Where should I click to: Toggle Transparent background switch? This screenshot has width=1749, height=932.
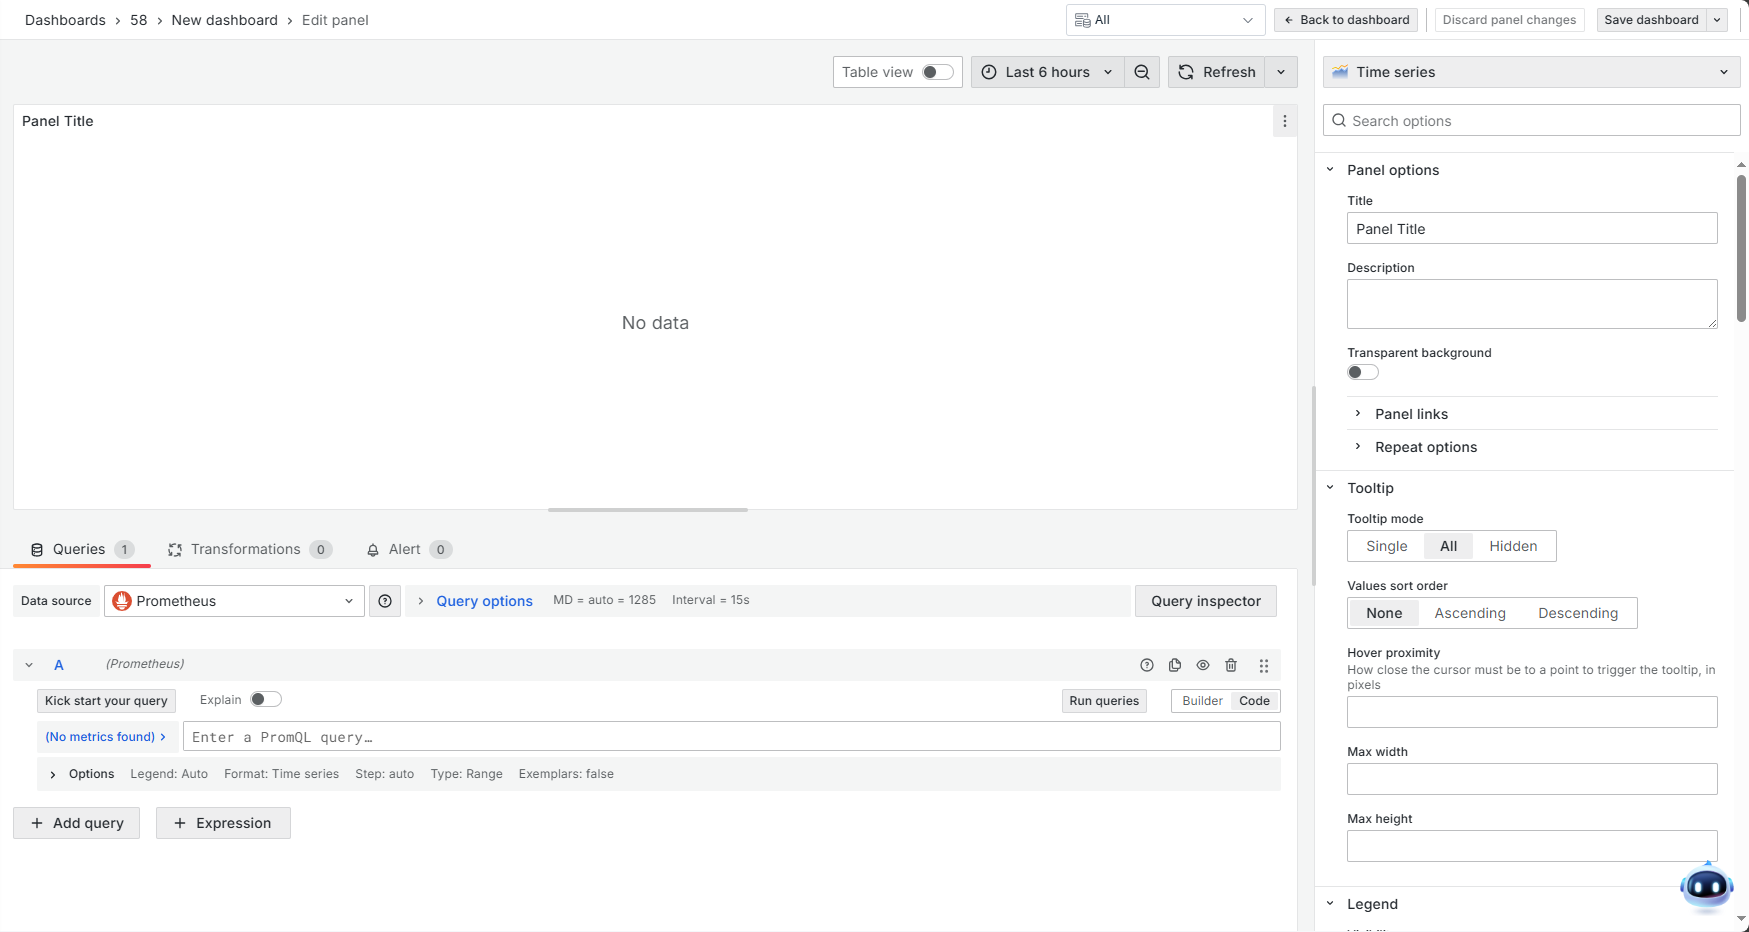point(1362,372)
